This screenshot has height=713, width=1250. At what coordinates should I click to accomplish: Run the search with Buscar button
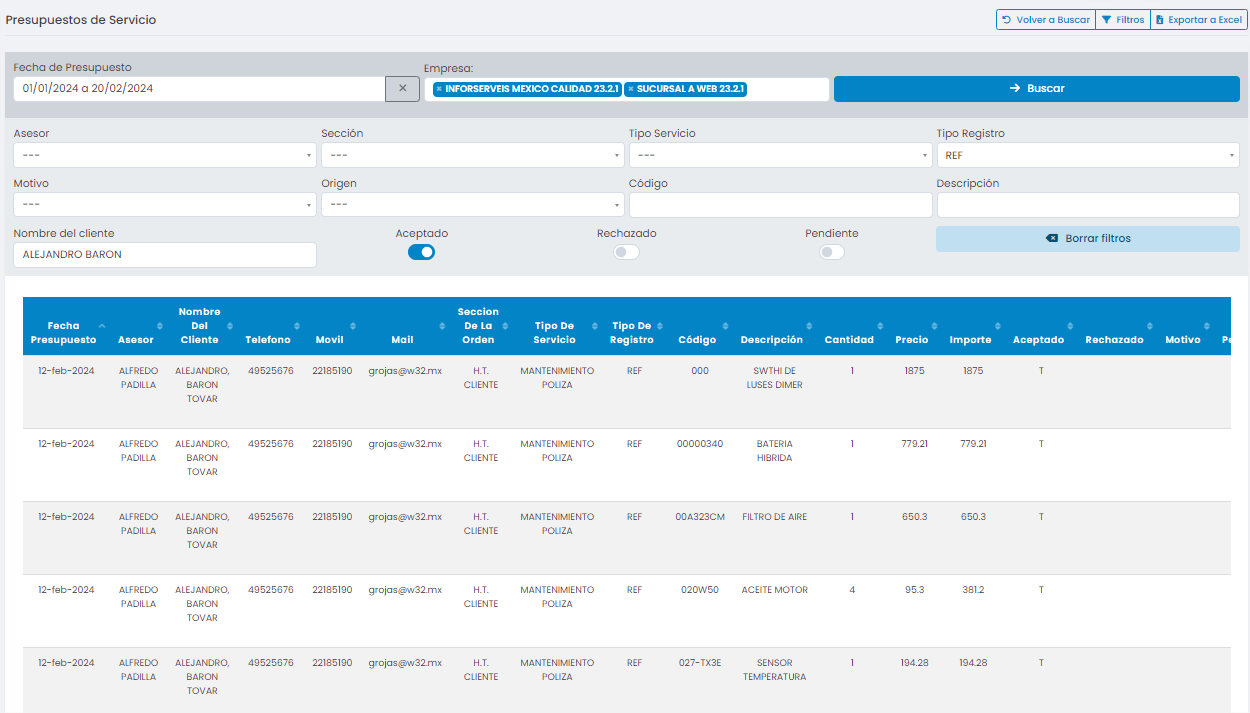1037,89
